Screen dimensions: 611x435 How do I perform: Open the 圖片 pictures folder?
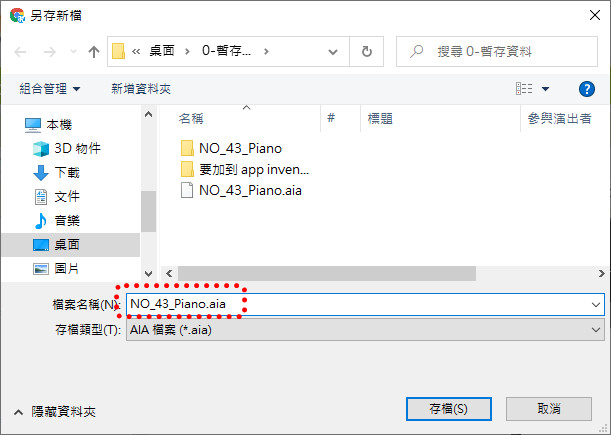pyautogui.click(x=56, y=269)
